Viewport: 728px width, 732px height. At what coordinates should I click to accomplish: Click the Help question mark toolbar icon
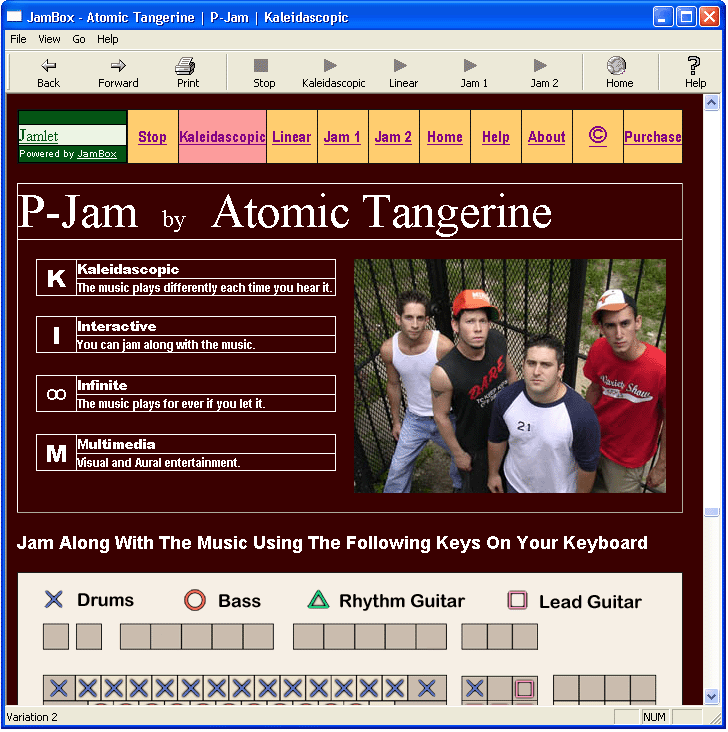(694, 65)
